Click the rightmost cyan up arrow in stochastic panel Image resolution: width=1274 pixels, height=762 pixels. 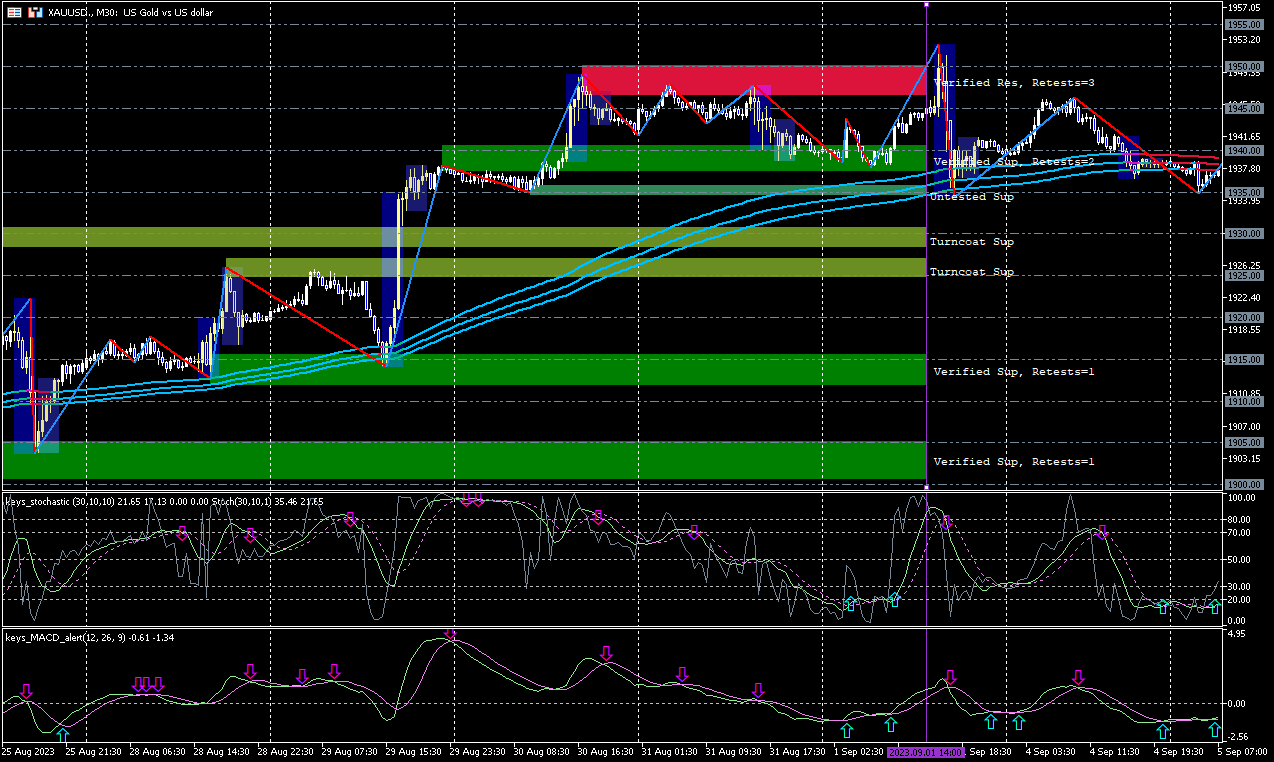pos(1214,606)
